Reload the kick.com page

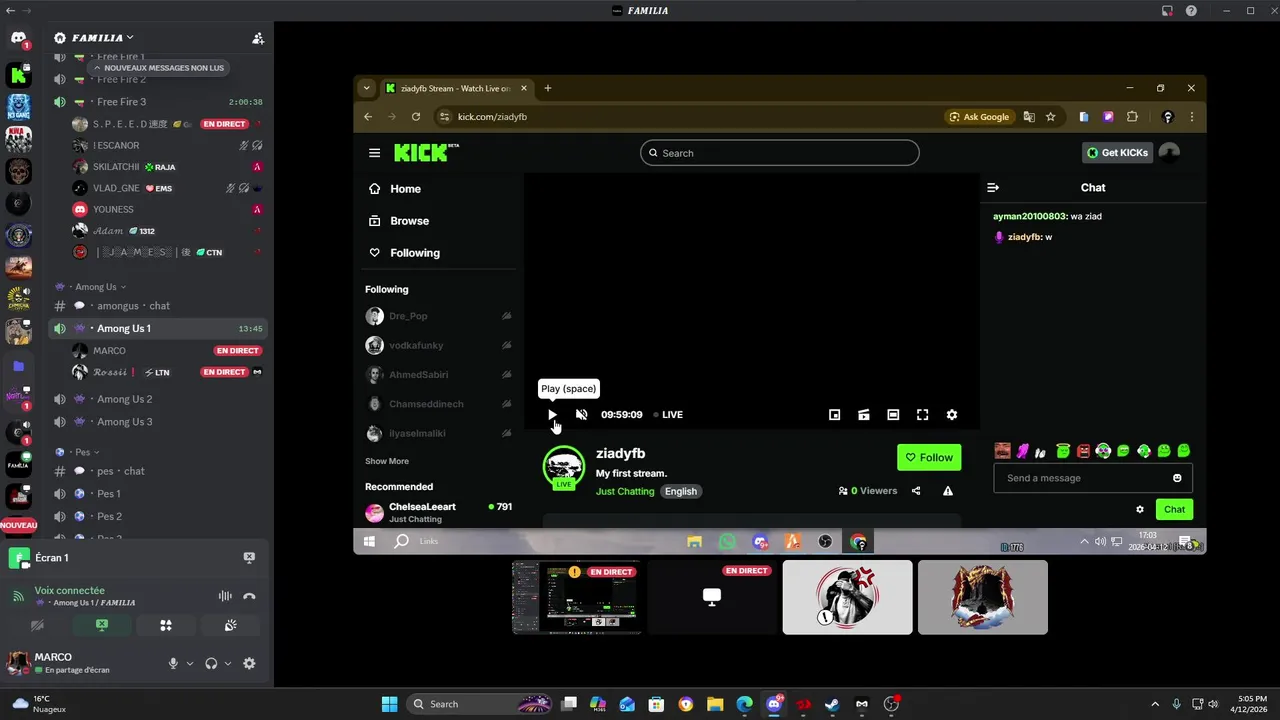click(416, 117)
